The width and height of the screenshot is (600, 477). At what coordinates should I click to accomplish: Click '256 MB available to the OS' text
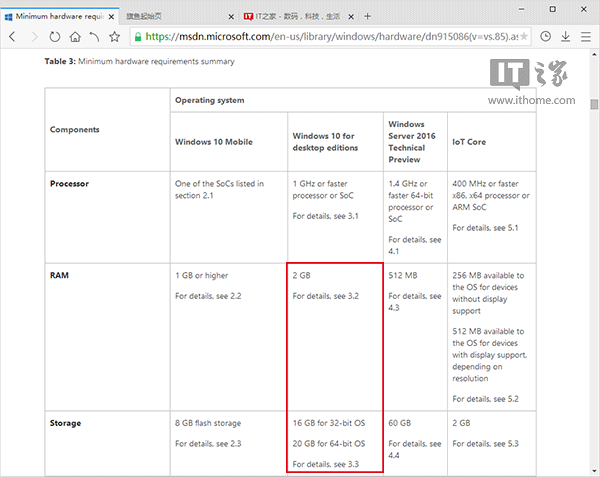click(488, 293)
